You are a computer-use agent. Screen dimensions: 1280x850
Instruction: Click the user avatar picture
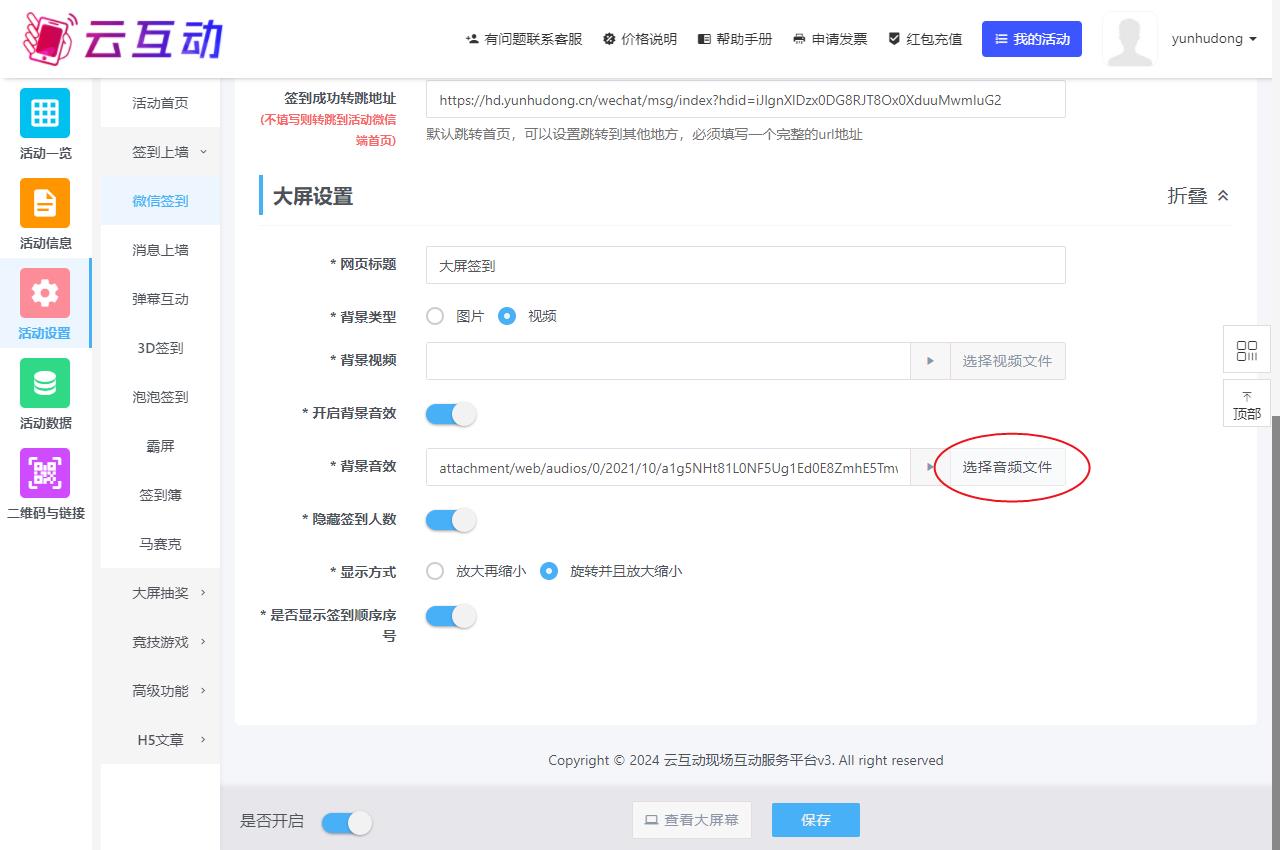[x=1130, y=39]
